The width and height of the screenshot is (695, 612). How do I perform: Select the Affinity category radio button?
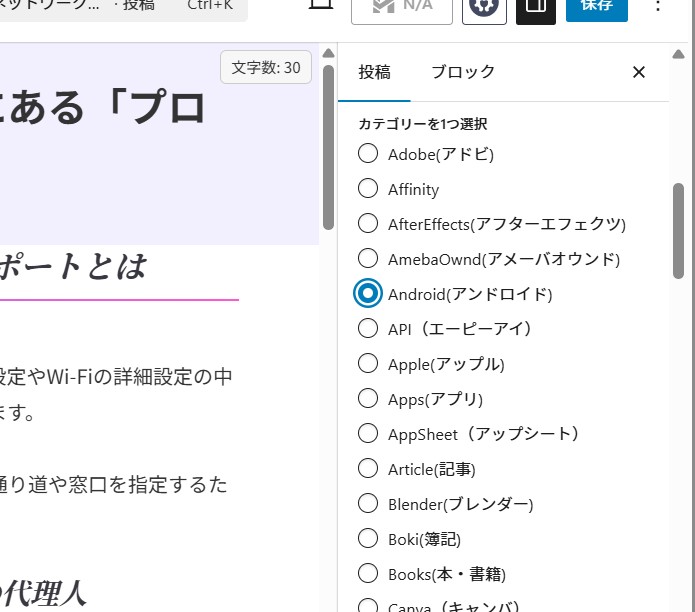pos(368,189)
